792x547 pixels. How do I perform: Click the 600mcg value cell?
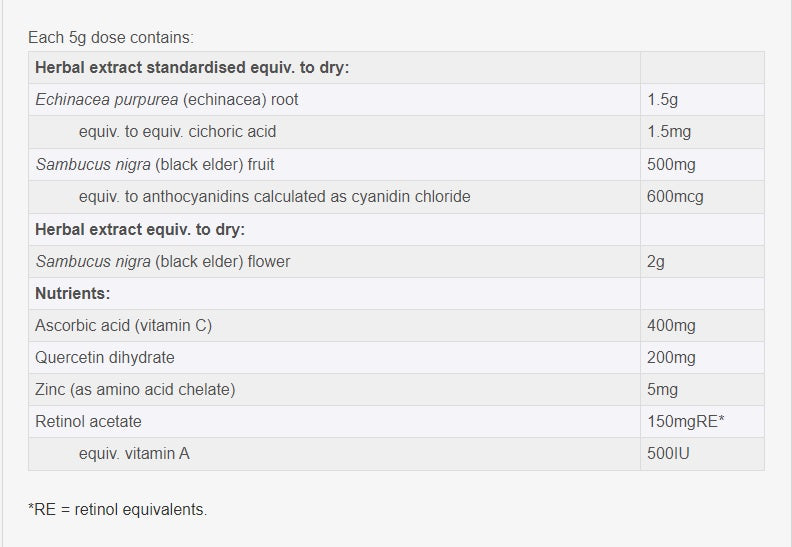coord(675,197)
